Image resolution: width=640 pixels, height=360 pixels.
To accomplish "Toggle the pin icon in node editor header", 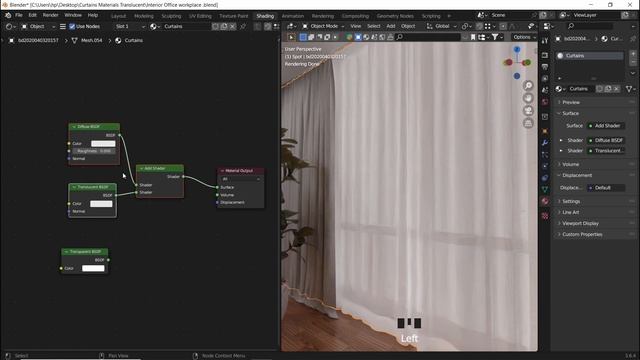I will click(x=243, y=26).
